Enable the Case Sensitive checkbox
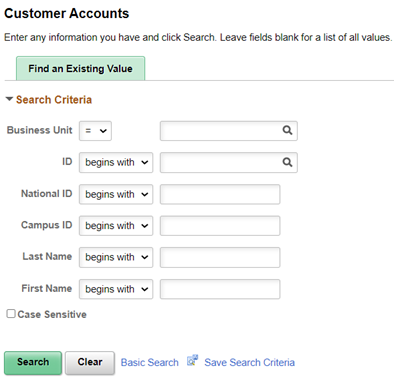The image size is (394, 380). pyautogui.click(x=11, y=314)
